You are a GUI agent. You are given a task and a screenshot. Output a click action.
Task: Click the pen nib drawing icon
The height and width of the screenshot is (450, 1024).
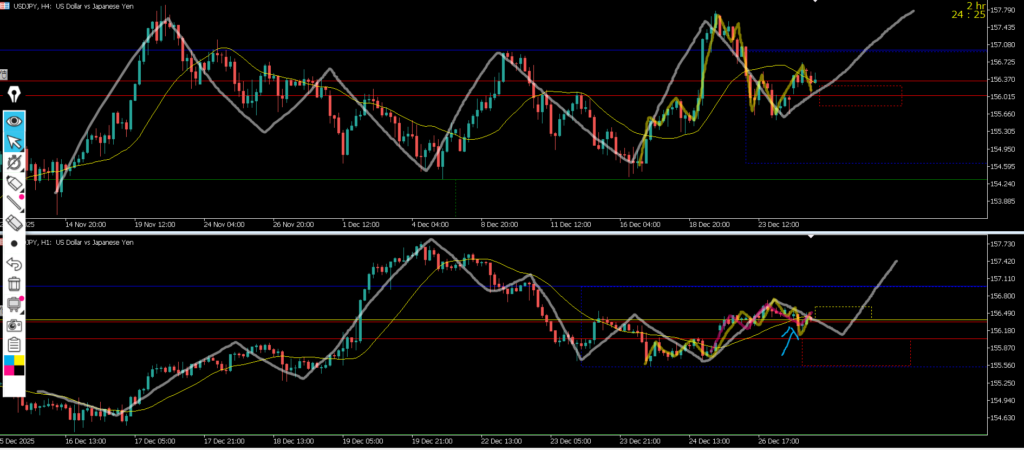(x=15, y=95)
